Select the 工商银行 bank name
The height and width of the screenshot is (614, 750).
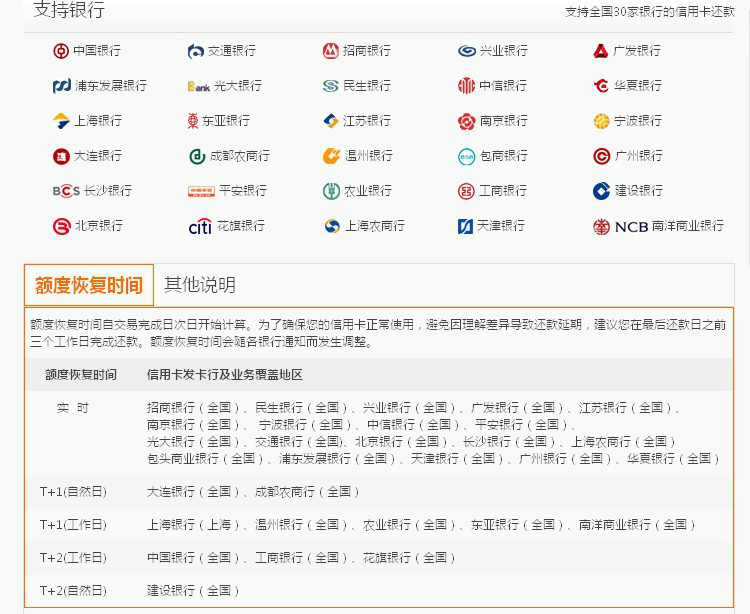(x=503, y=191)
